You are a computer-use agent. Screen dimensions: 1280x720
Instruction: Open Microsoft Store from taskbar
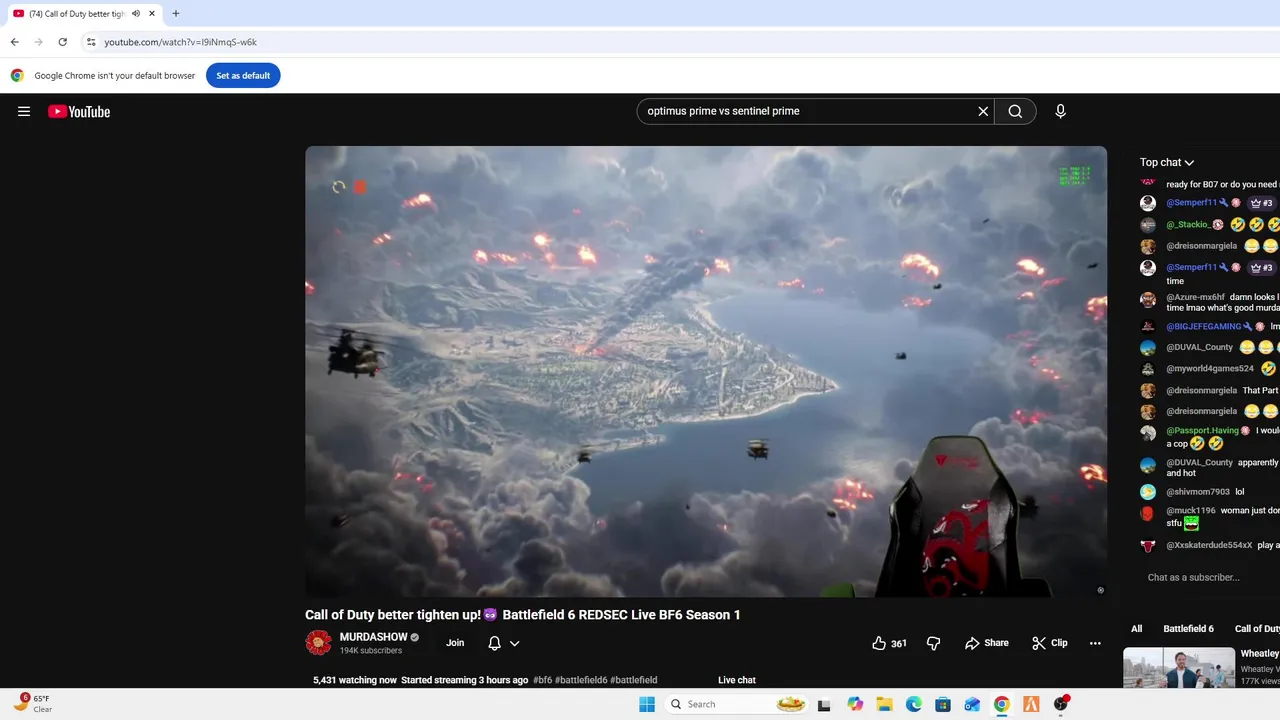click(x=943, y=704)
